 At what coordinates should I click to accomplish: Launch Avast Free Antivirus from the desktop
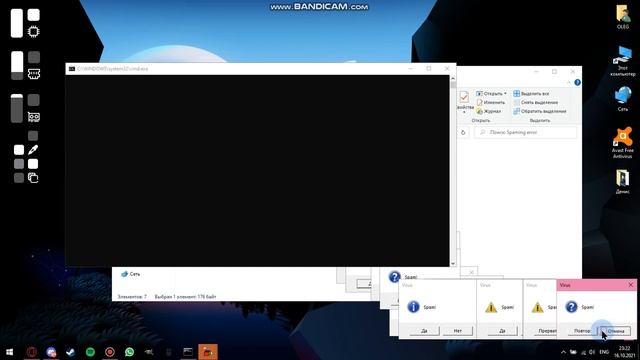pos(622,143)
